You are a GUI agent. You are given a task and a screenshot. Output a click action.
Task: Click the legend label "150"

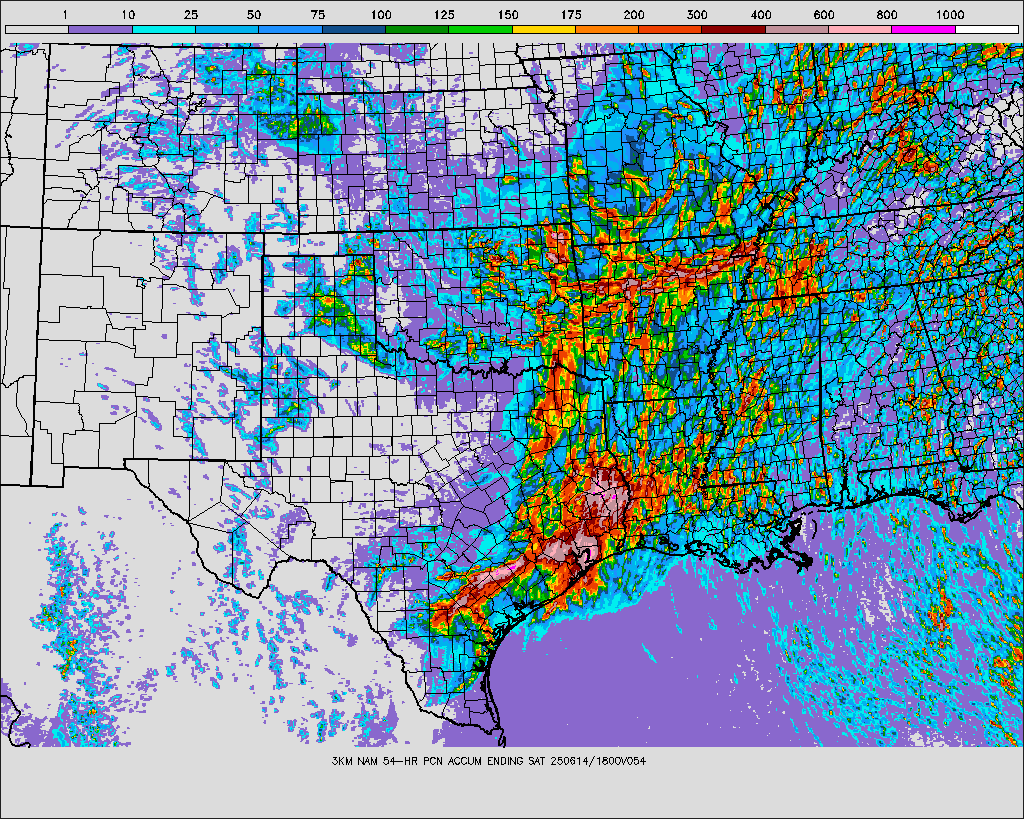(x=508, y=14)
